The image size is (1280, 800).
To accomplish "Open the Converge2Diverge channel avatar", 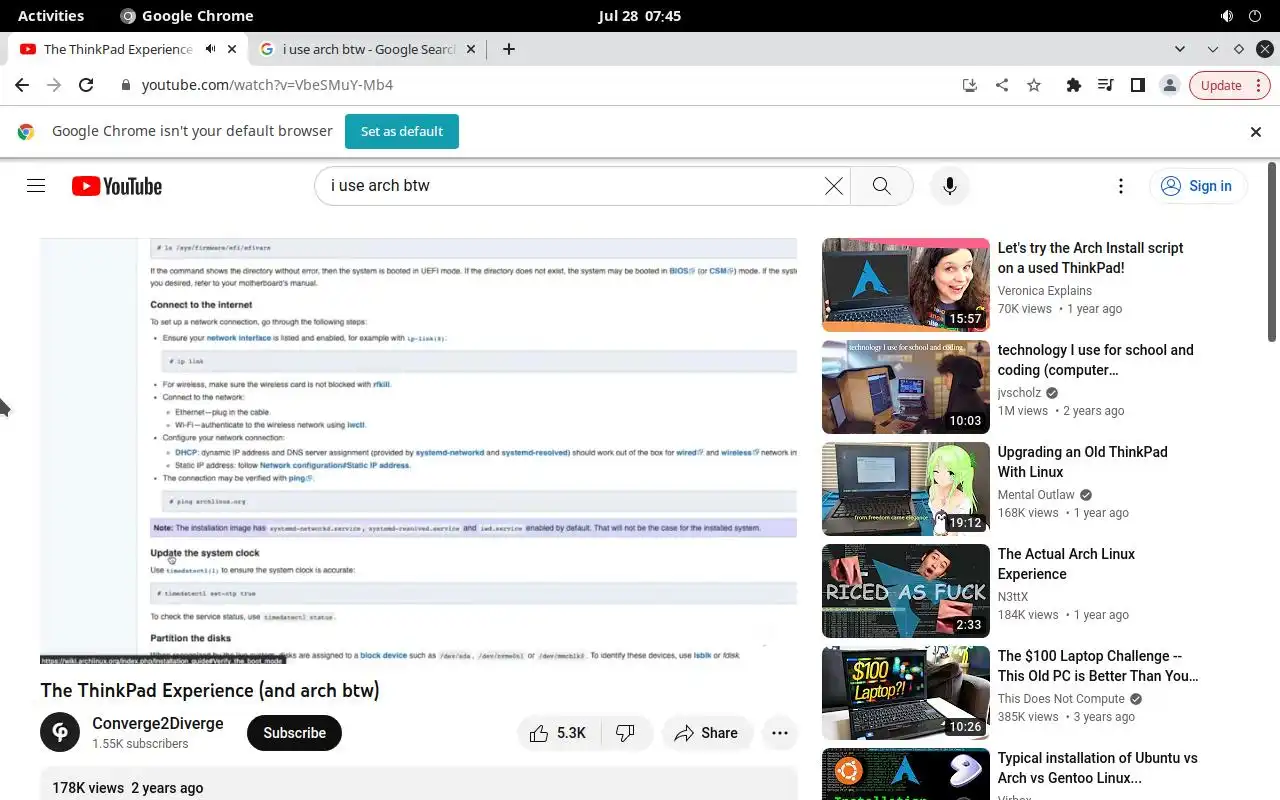I will click(60, 733).
